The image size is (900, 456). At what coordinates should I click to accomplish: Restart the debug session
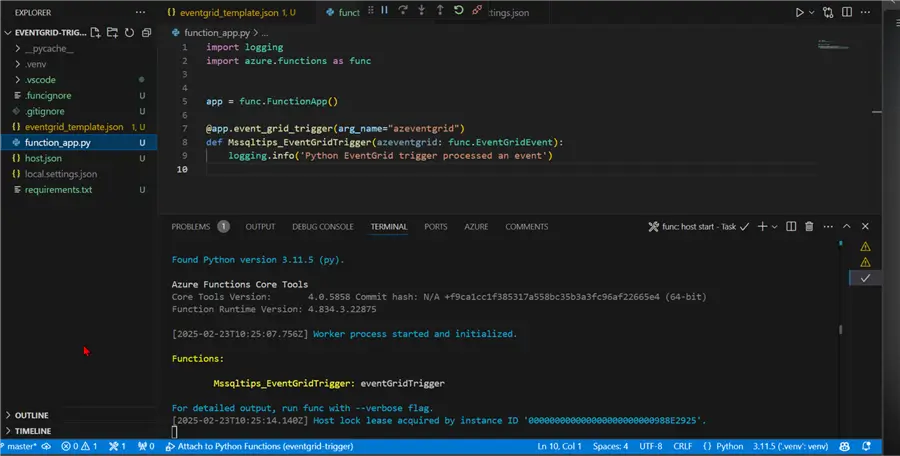pyautogui.click(x=458, y=10)
